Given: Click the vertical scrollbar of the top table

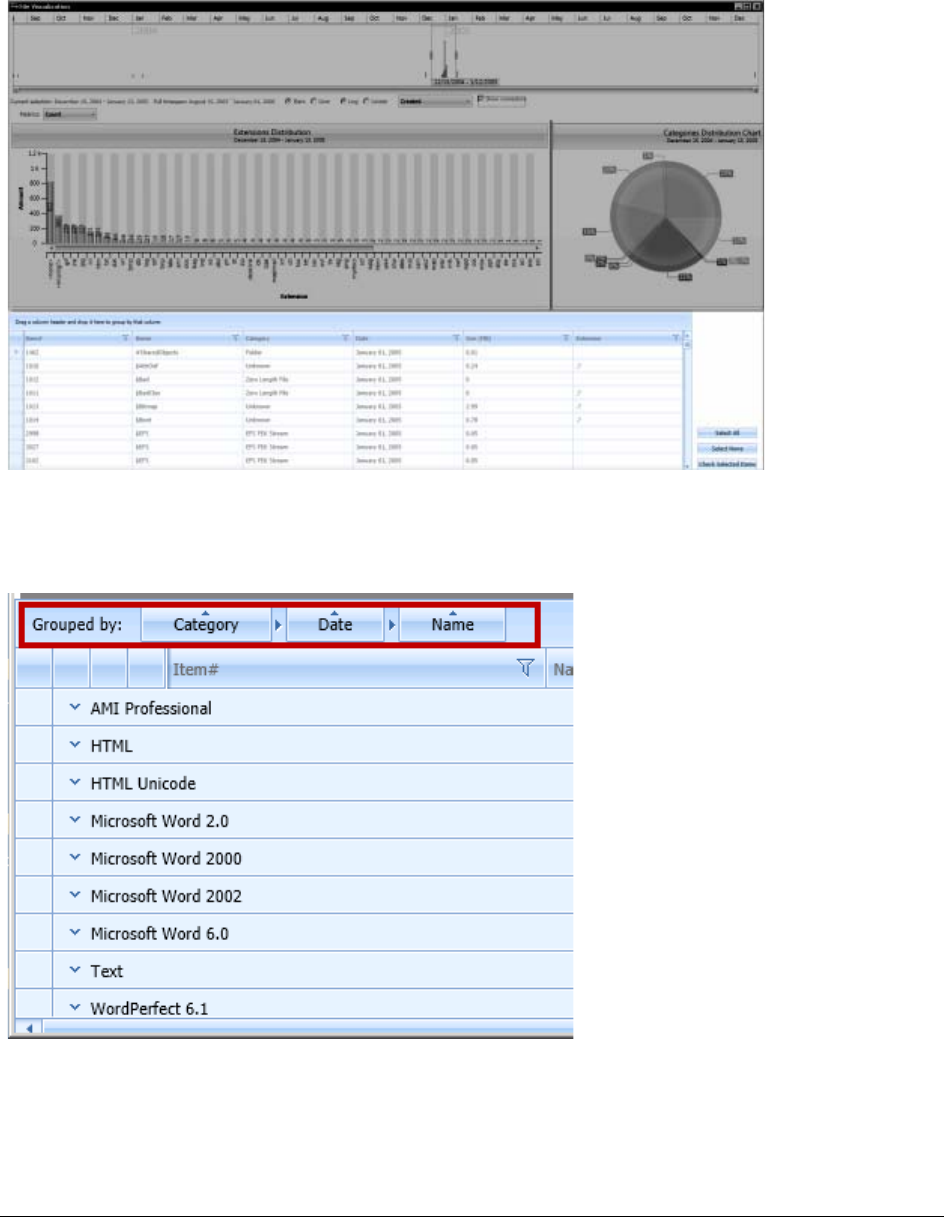Looking at the screenshot, I should point(685,400).
